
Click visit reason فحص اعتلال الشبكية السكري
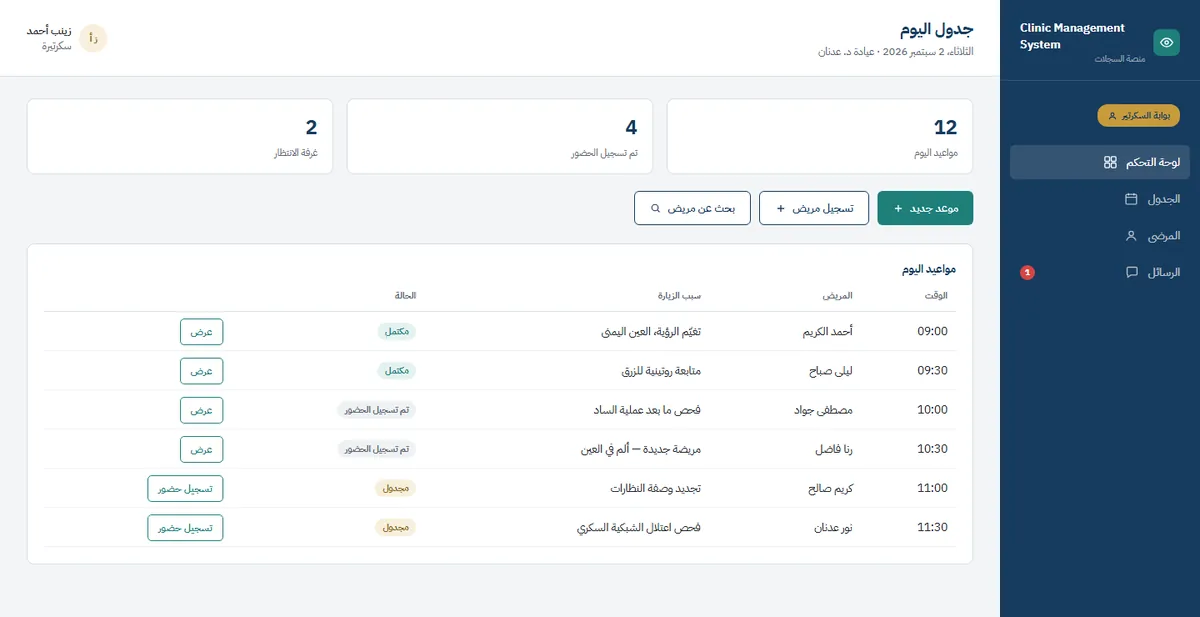[x=639, y=527]
